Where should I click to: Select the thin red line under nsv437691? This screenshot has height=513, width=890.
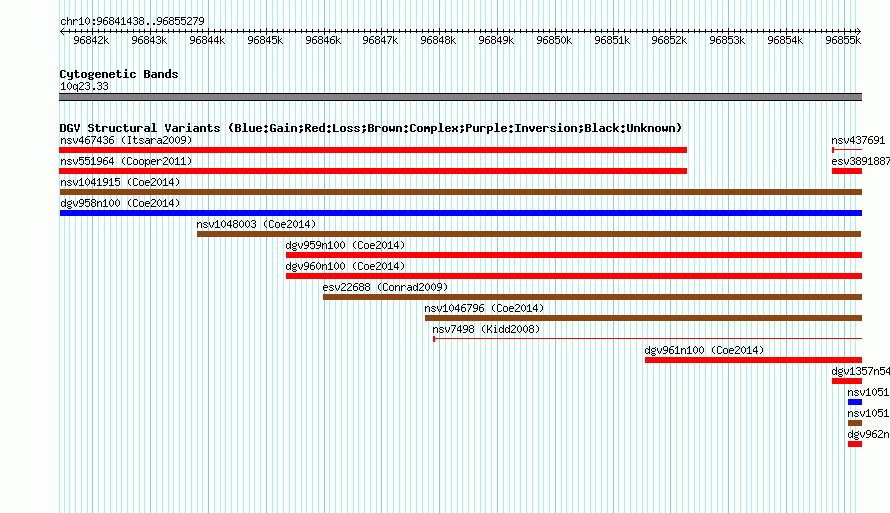click(847, 150)
